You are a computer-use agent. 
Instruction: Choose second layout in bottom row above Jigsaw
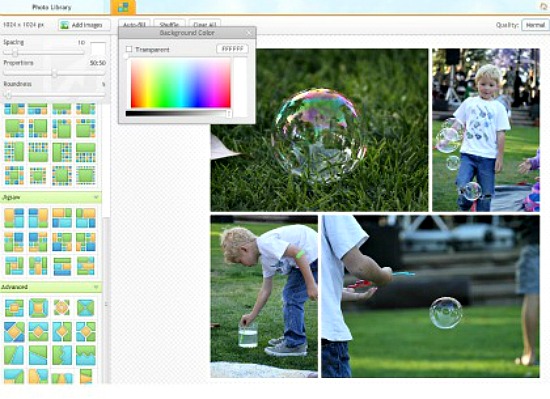[38, 175]
